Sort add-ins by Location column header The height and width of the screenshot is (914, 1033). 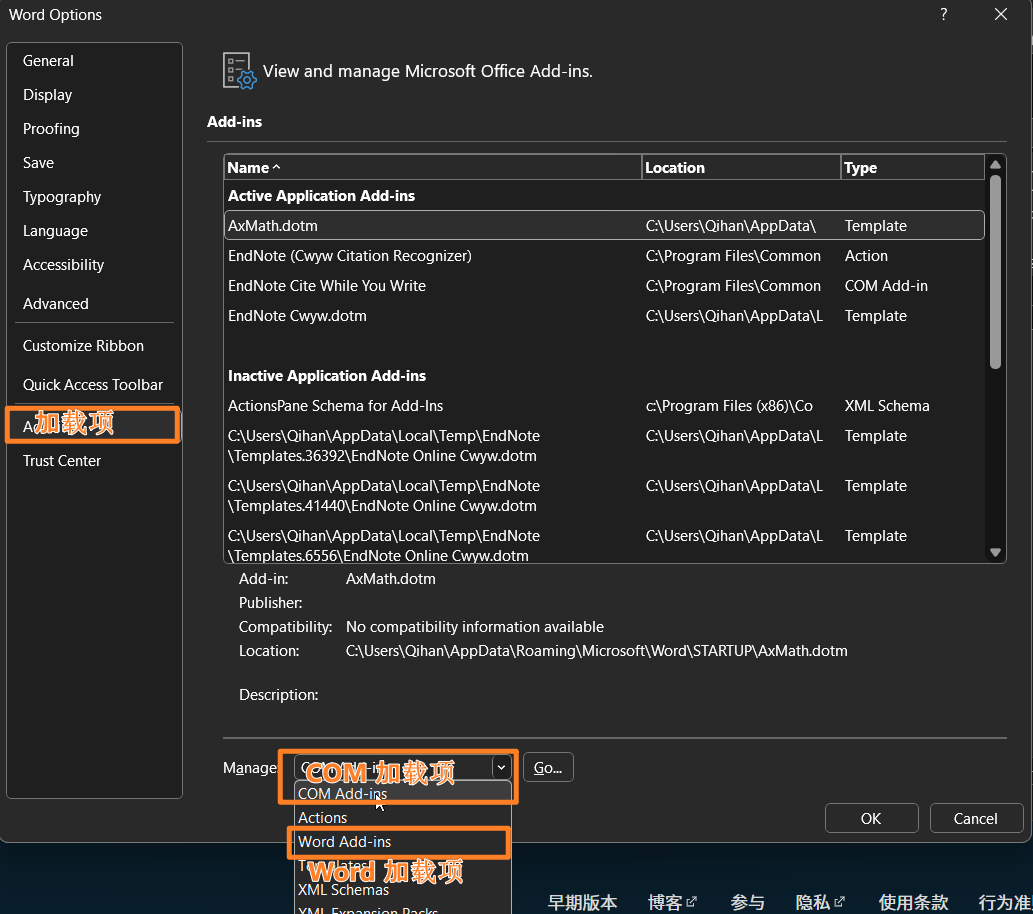coord(741,167)
